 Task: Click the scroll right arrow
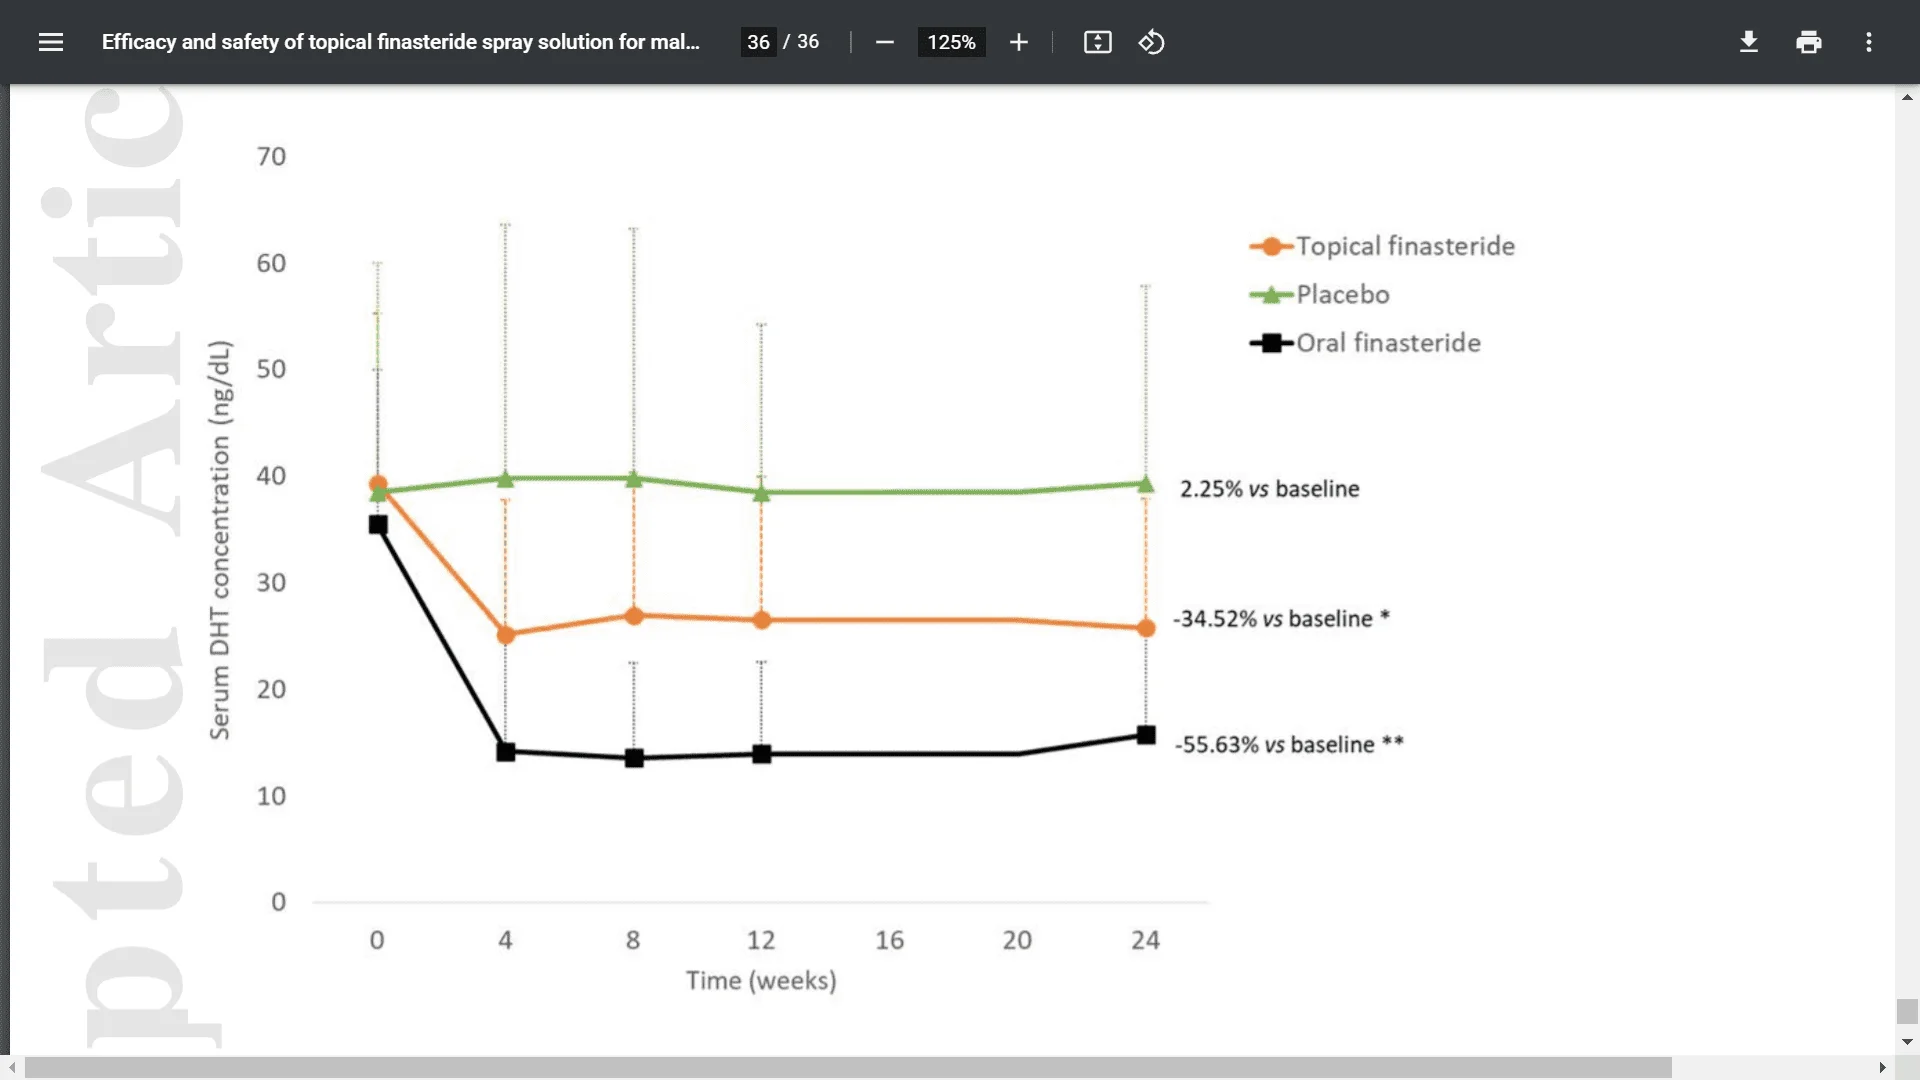[x=1882, y=1068]
